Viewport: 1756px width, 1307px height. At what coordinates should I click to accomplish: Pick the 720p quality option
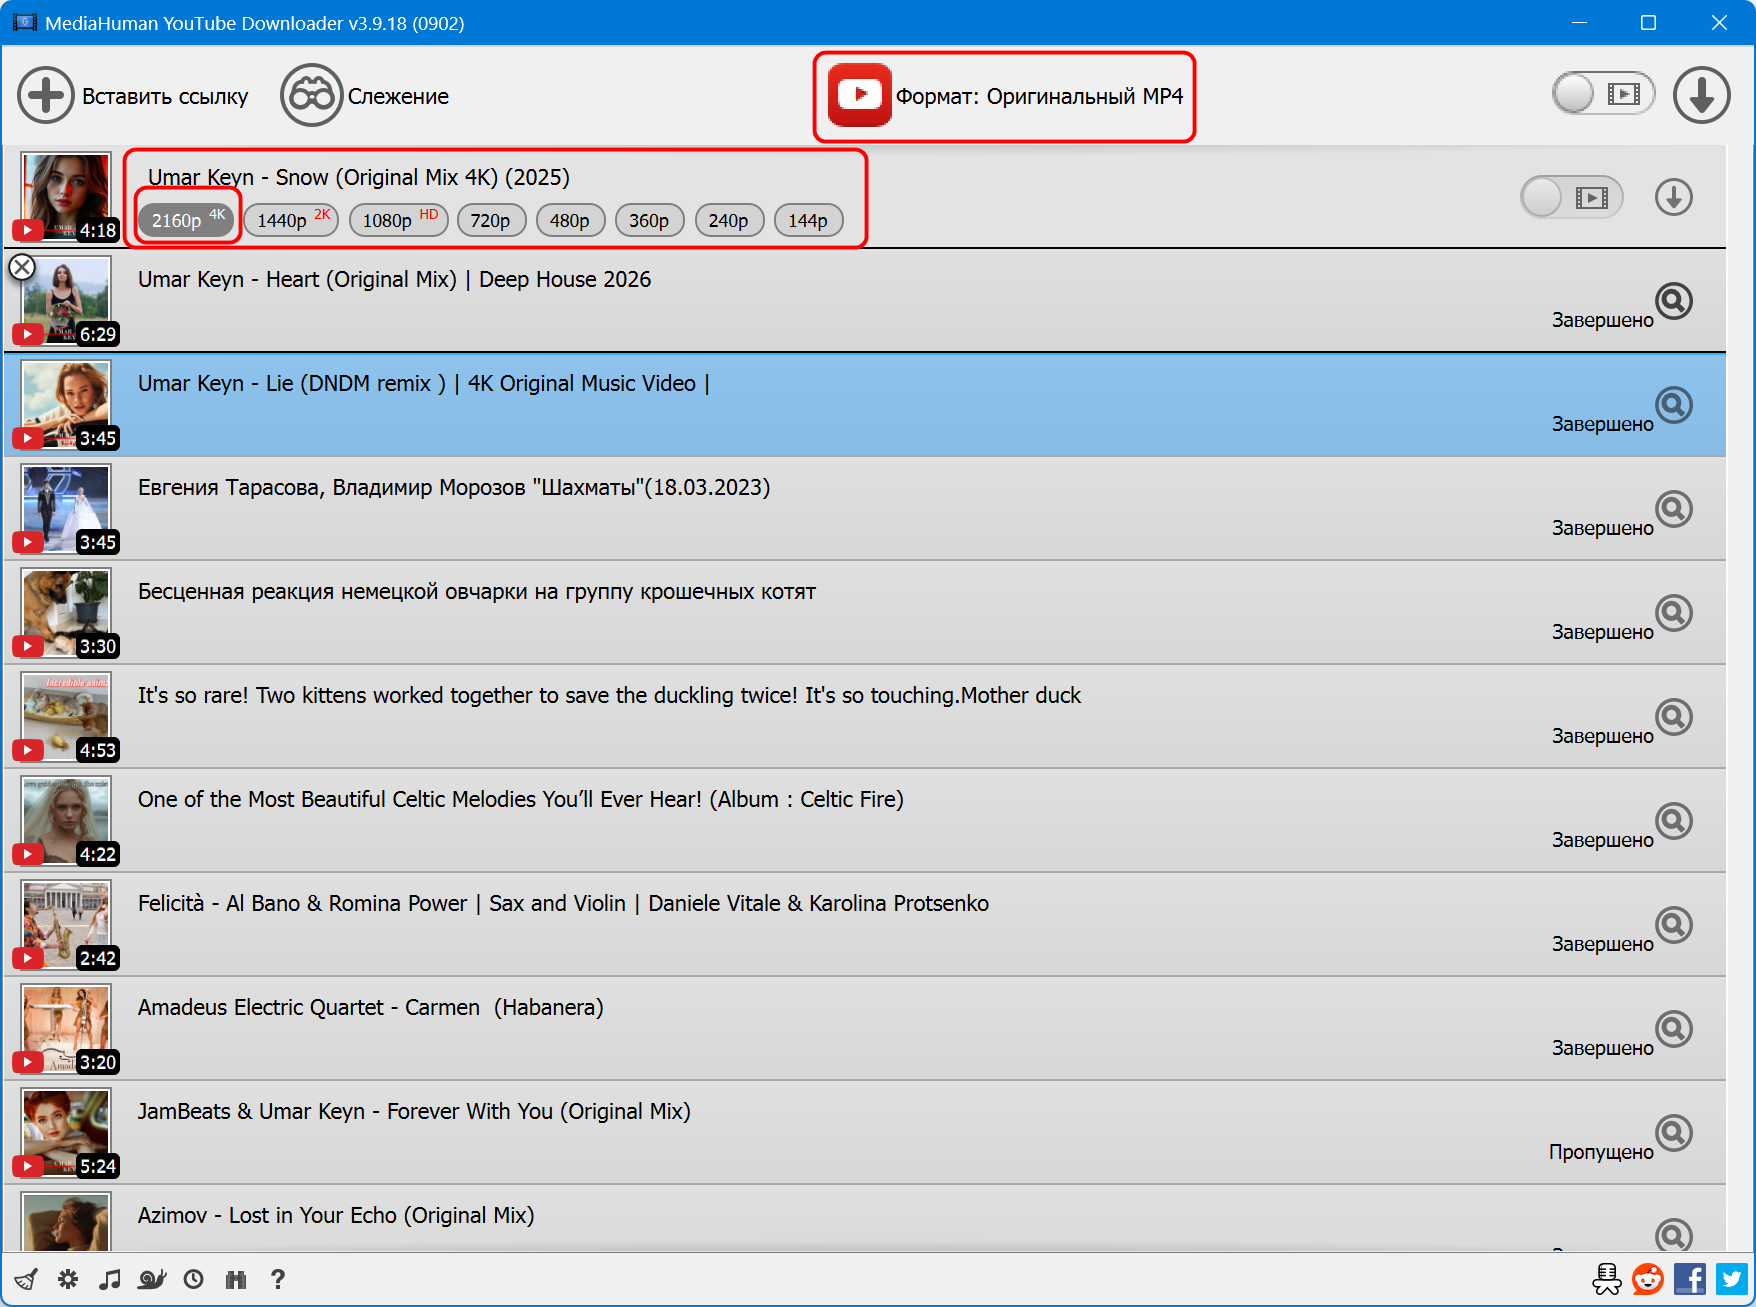[x=491, y=220]
